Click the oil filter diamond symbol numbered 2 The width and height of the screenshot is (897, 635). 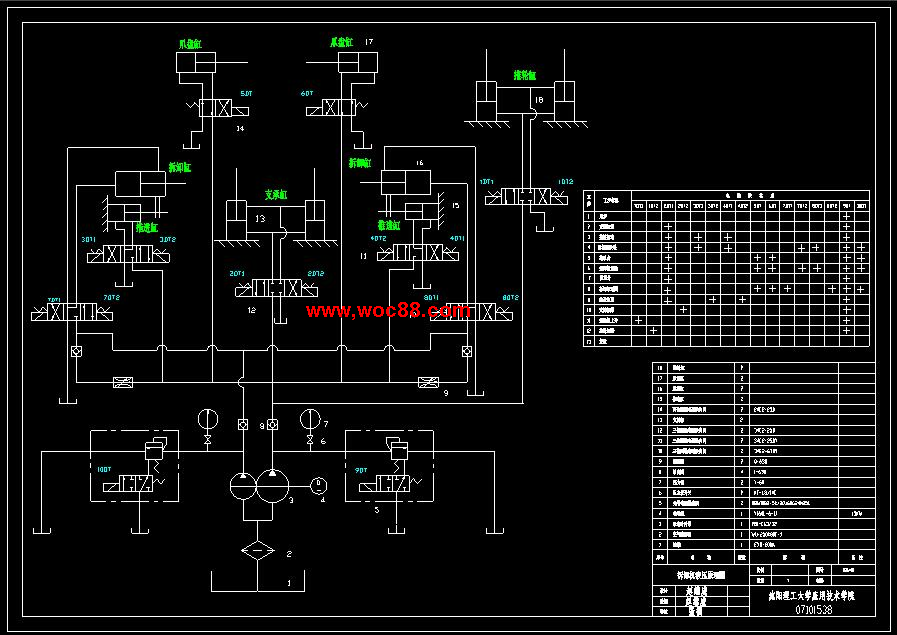pos(257,551)
